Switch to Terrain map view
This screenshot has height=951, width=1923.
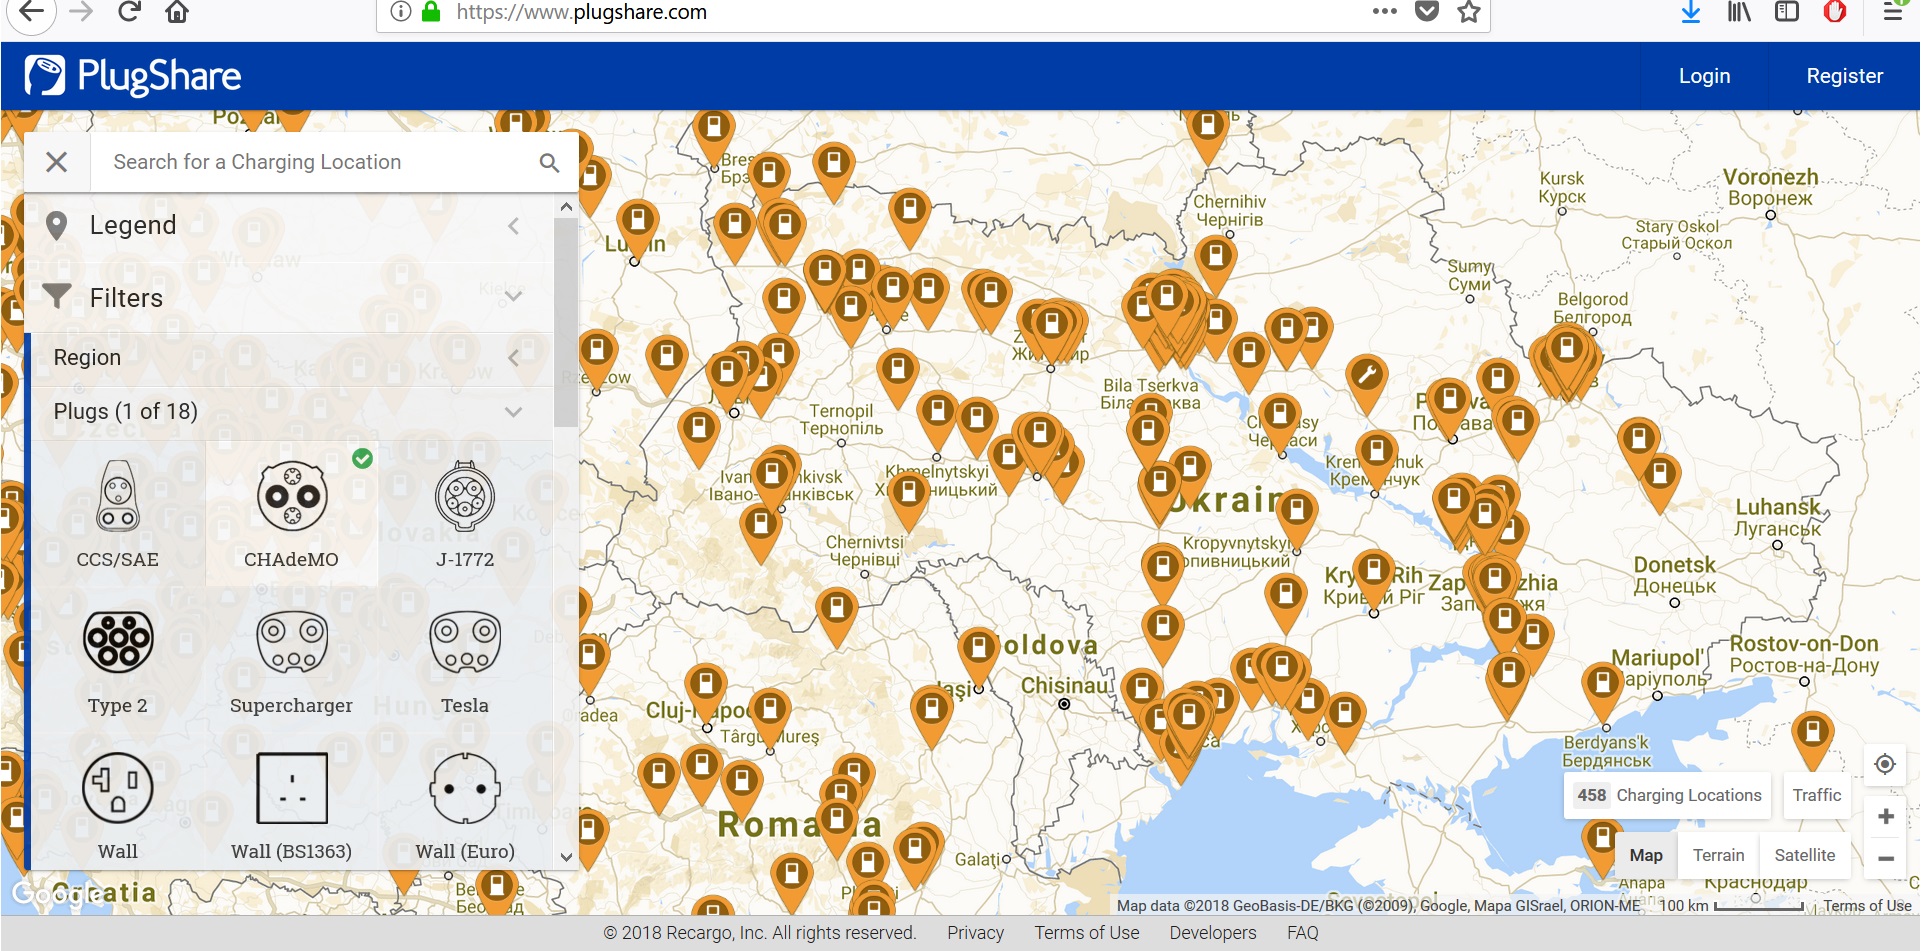[x=1718, y=855]
